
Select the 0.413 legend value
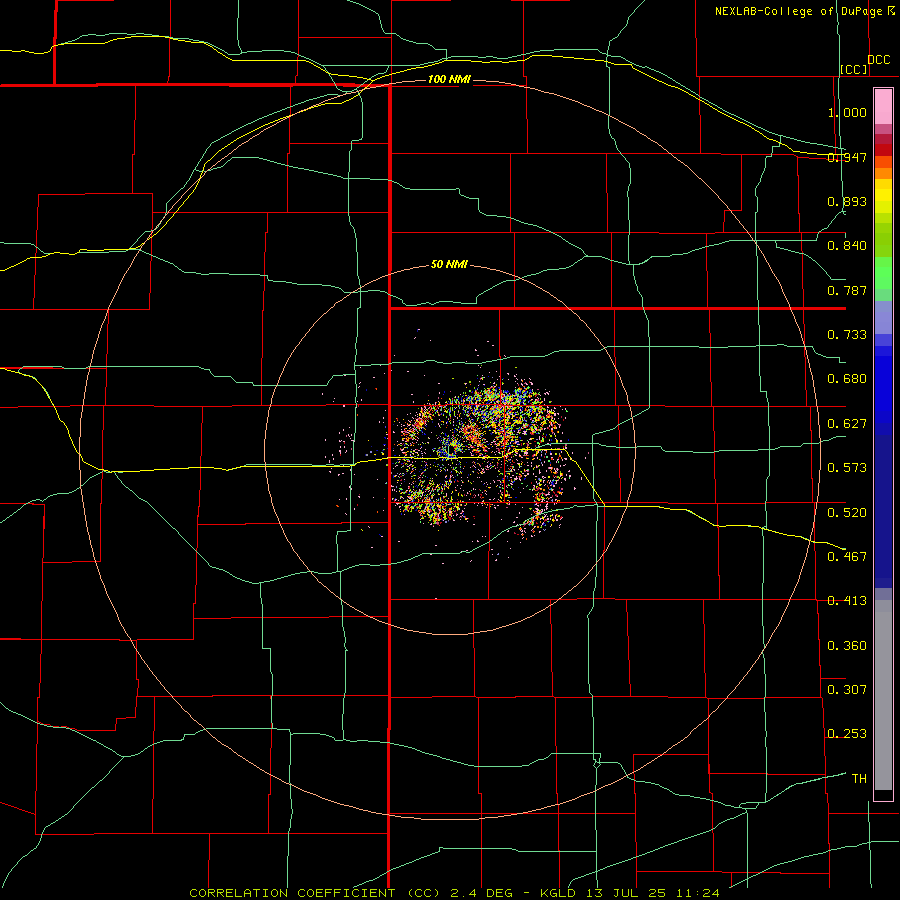click(847, 601)
